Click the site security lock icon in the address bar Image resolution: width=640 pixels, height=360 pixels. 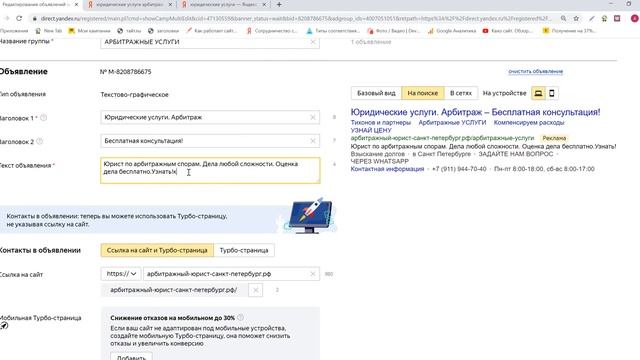(x=35, y=18)
